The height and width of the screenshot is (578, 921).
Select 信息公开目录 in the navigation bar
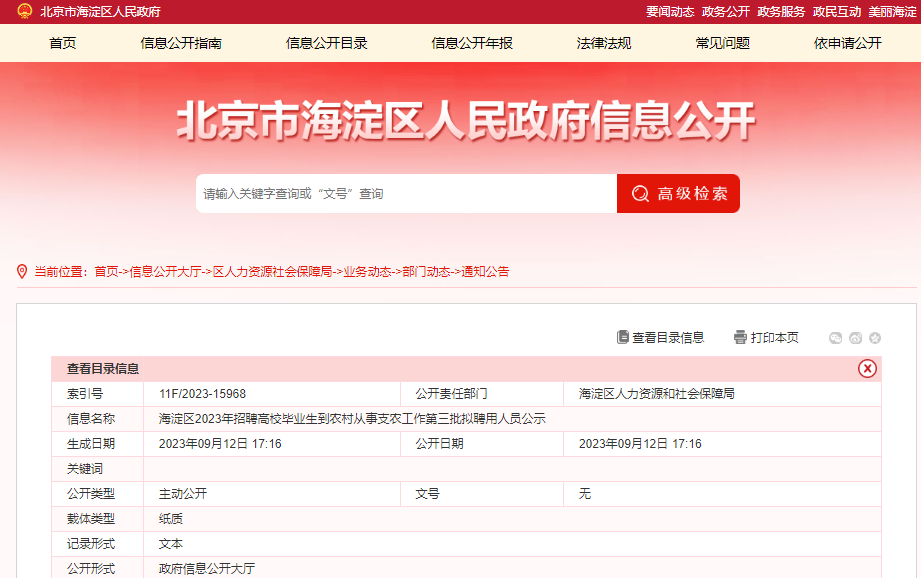[x=326, y=43]
